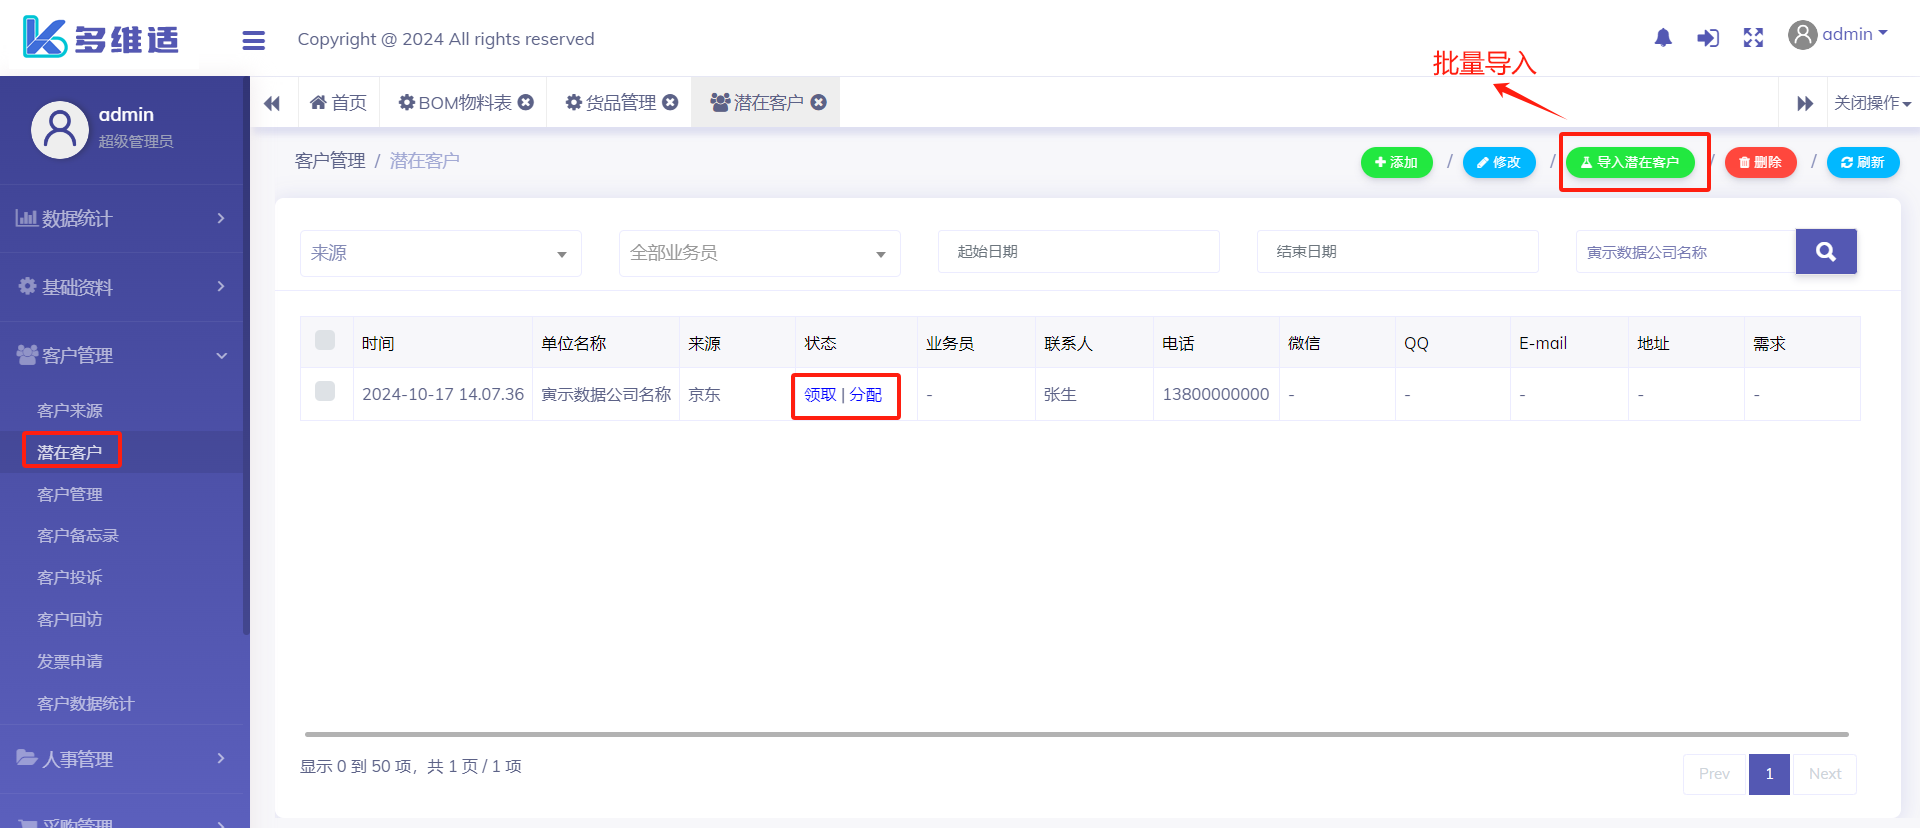Viewport: 1920px width, 828px height.
Task: Click the 领取 link in status column
Action: click(820, 395)
